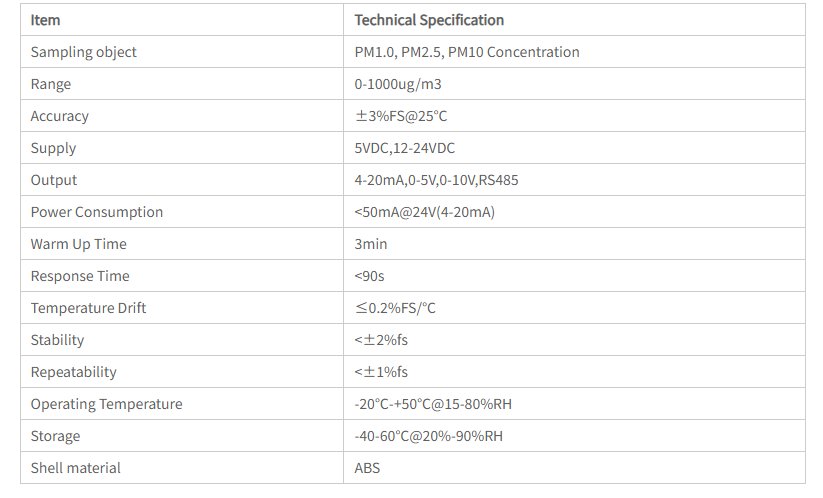Click the 'Item' column header
The height and width of the screenshot is (498, 823).
[x=46, y=20]
